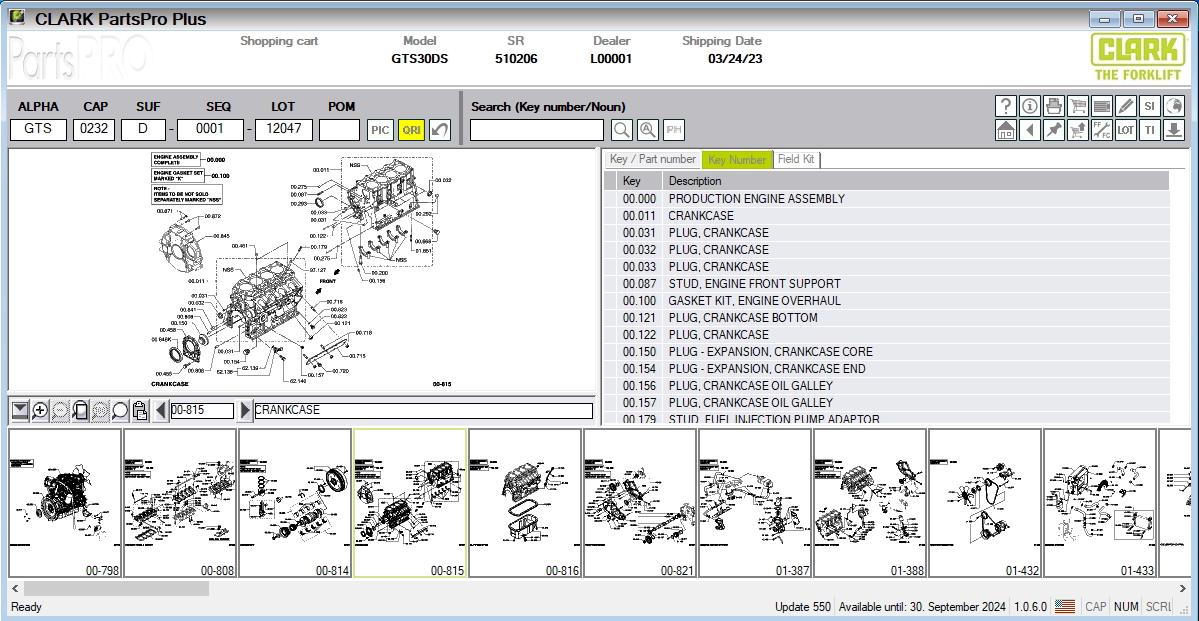Open the print icon
Viewport: 1199px width, 621px height.
click(x=1053, y=106)
